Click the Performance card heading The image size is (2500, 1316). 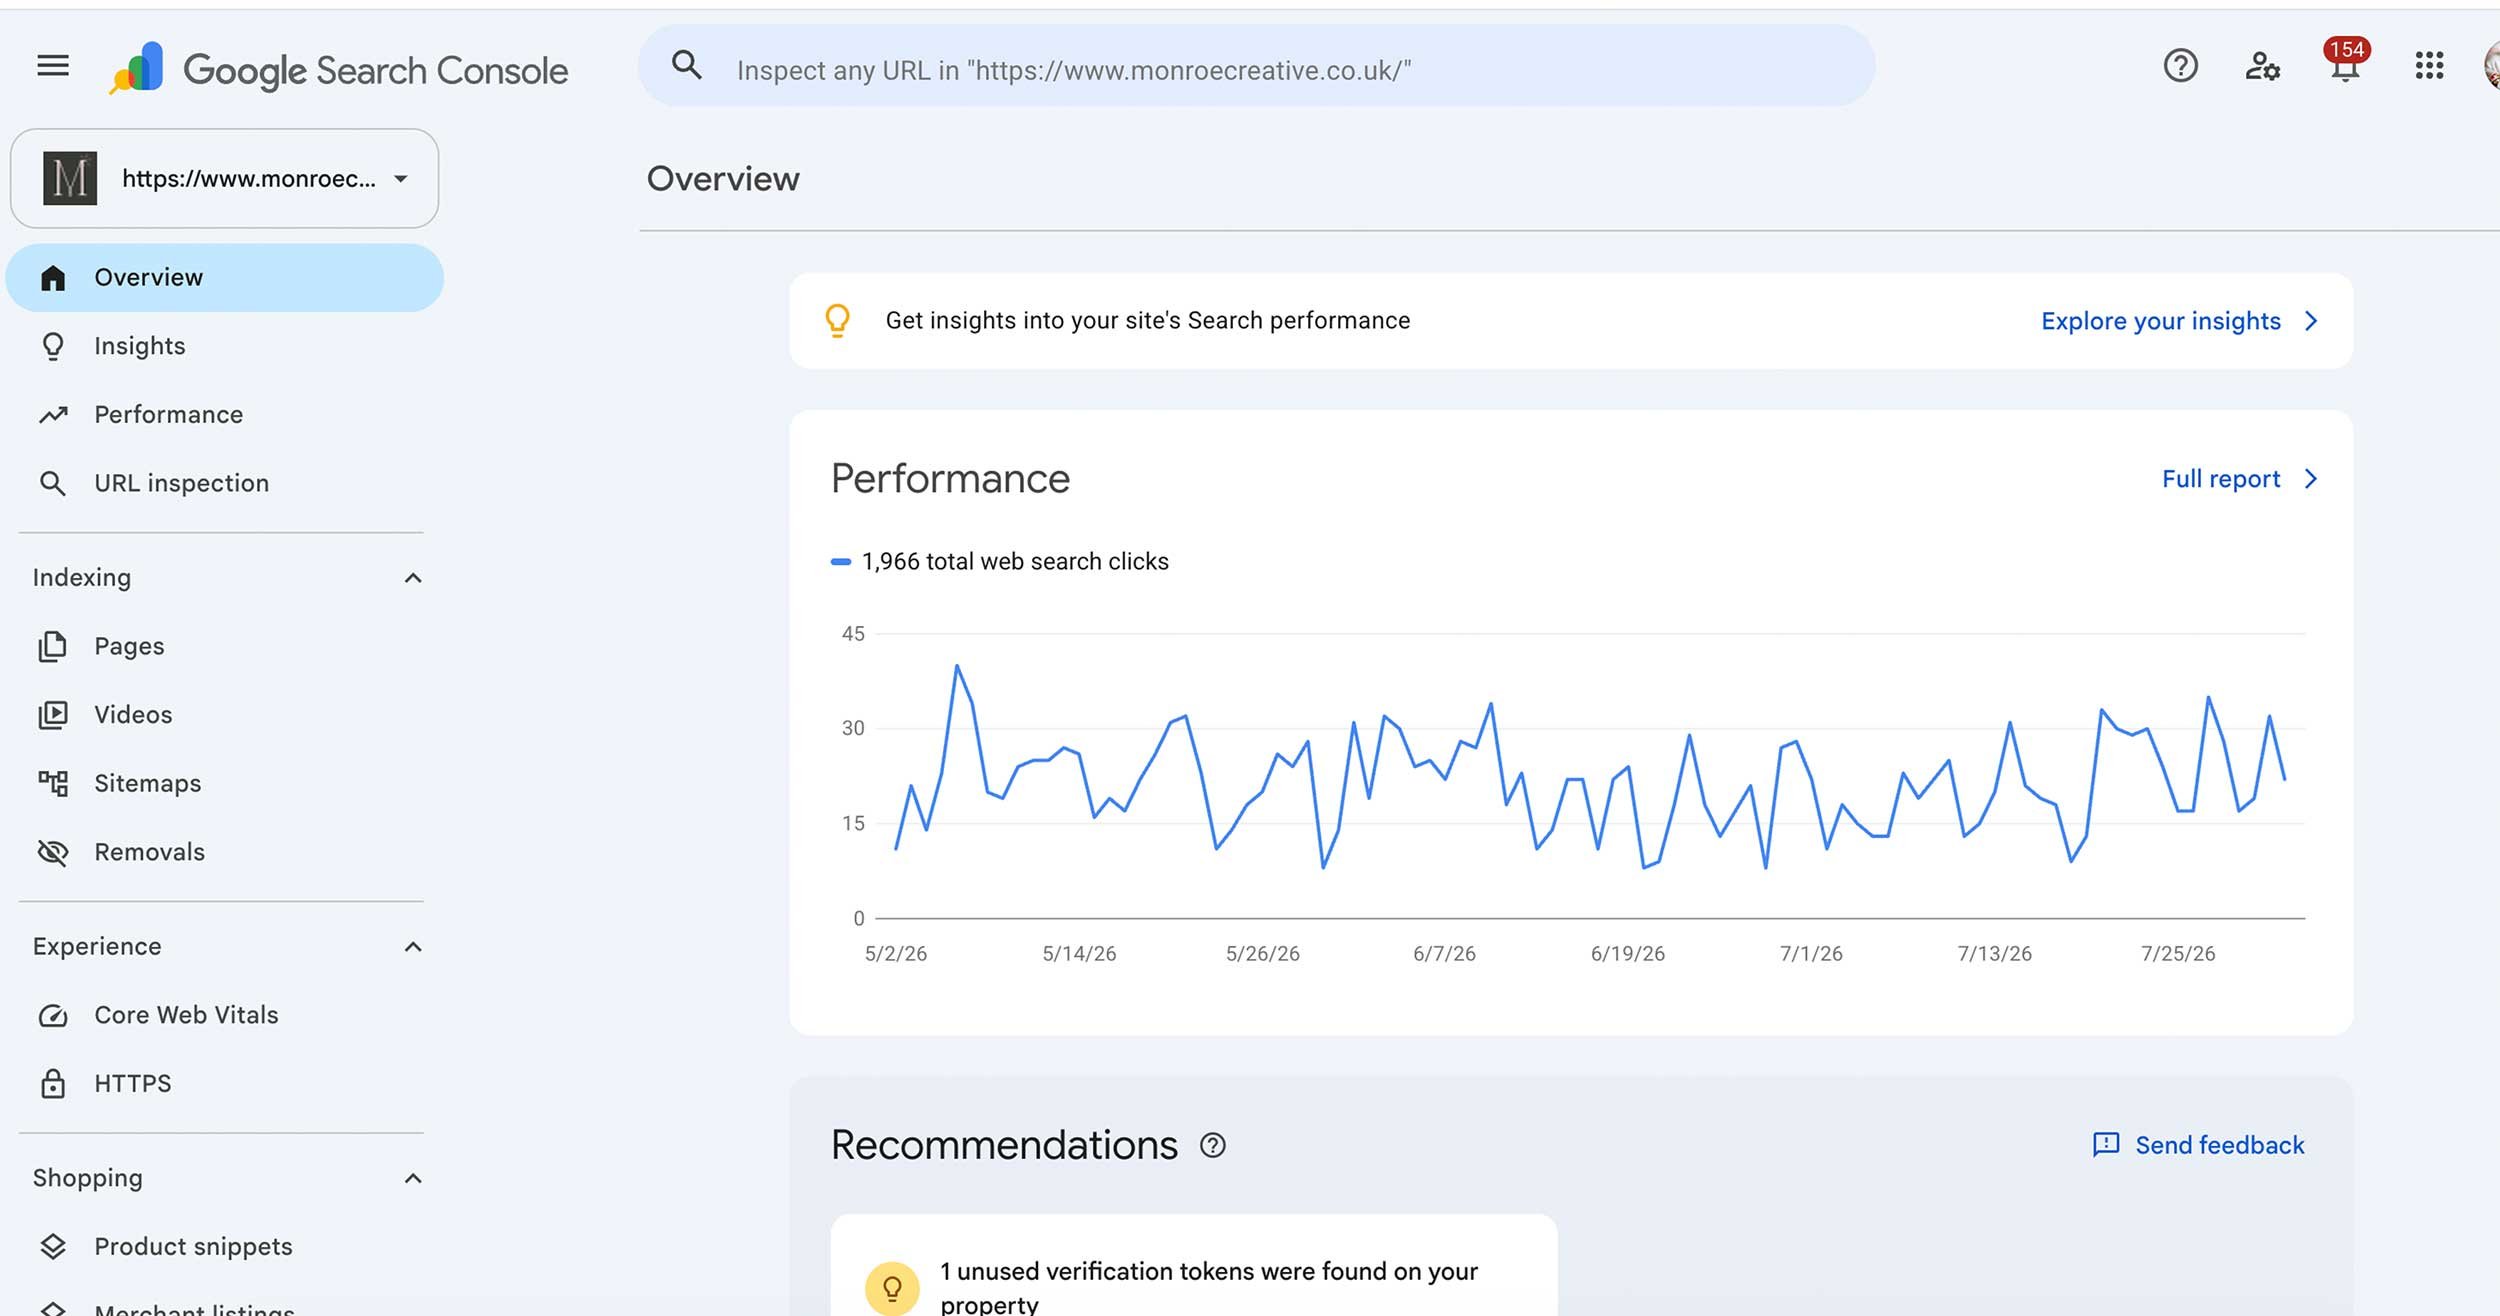[950, 479]
